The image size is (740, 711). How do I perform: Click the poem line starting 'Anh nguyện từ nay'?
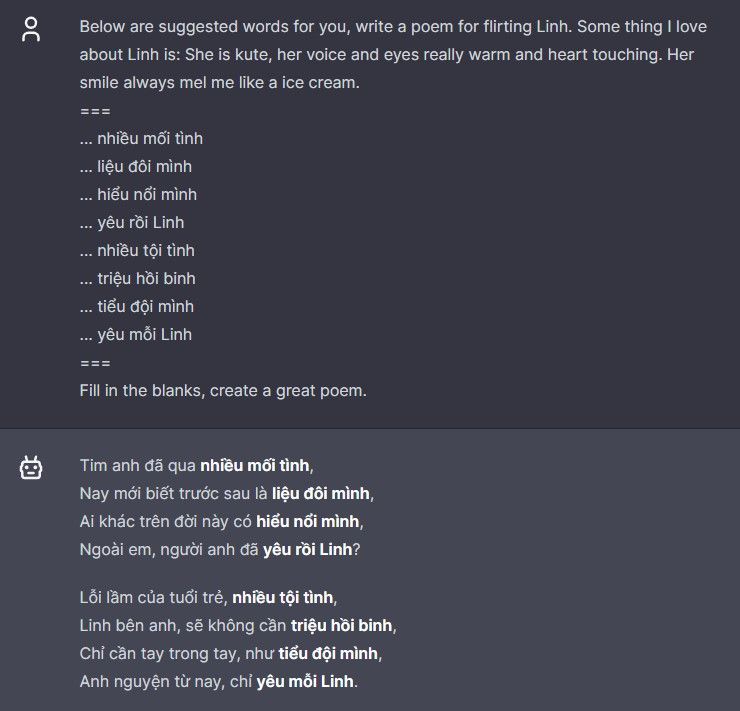(219, 681)
